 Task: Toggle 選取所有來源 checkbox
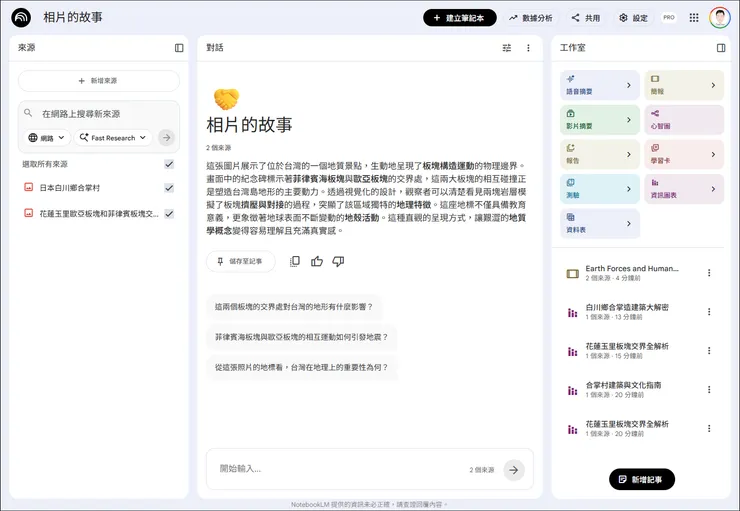coord(169,164)
